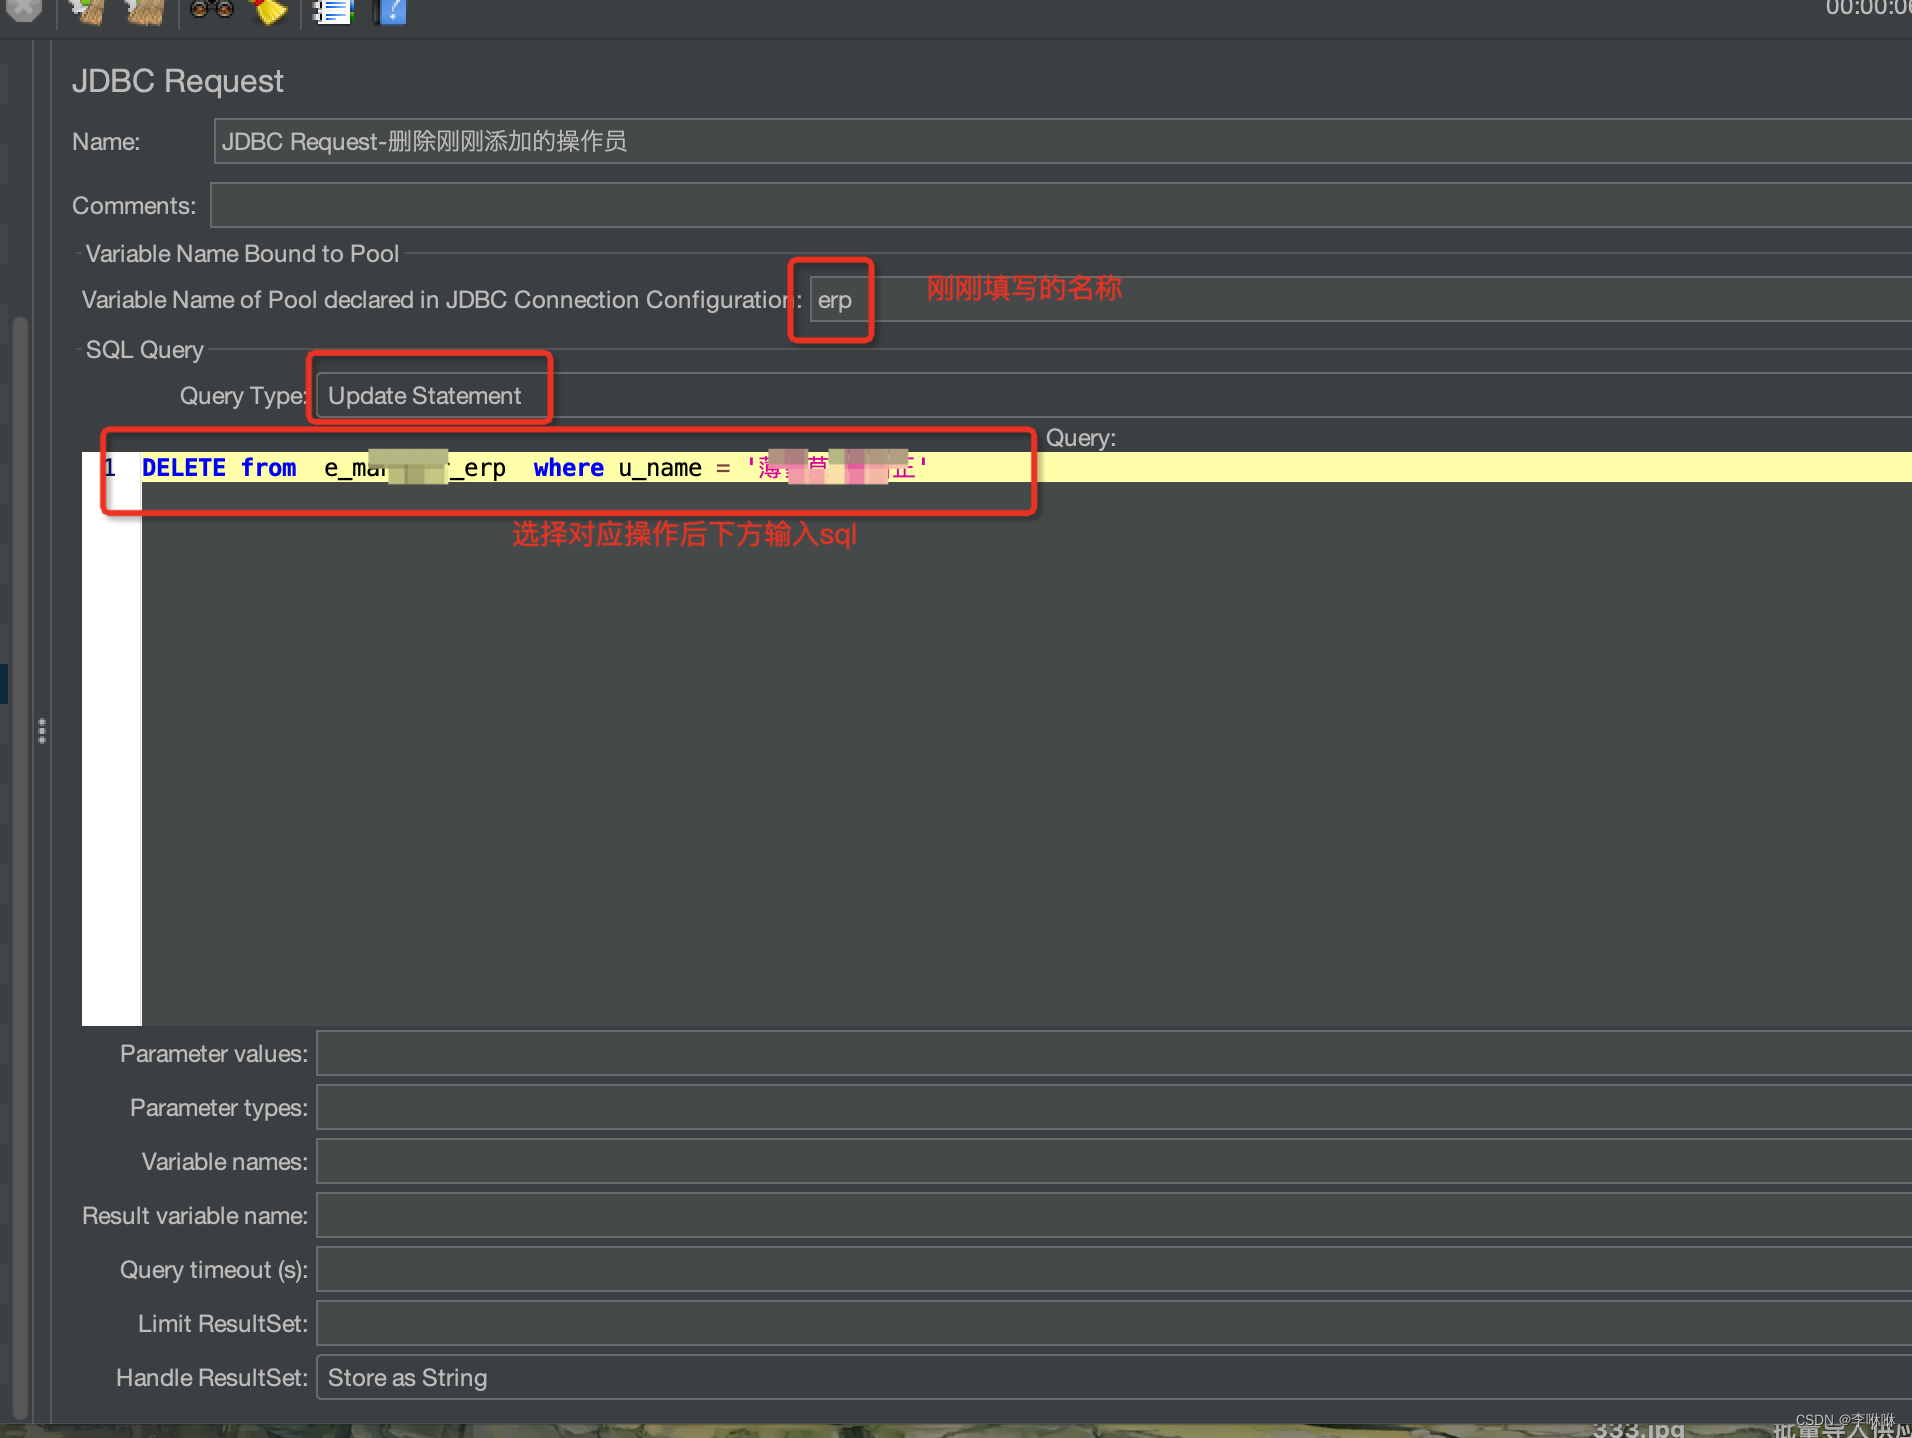
Task: Click the 'where' keyword in the SQL
Action: (x=568, y=467)
